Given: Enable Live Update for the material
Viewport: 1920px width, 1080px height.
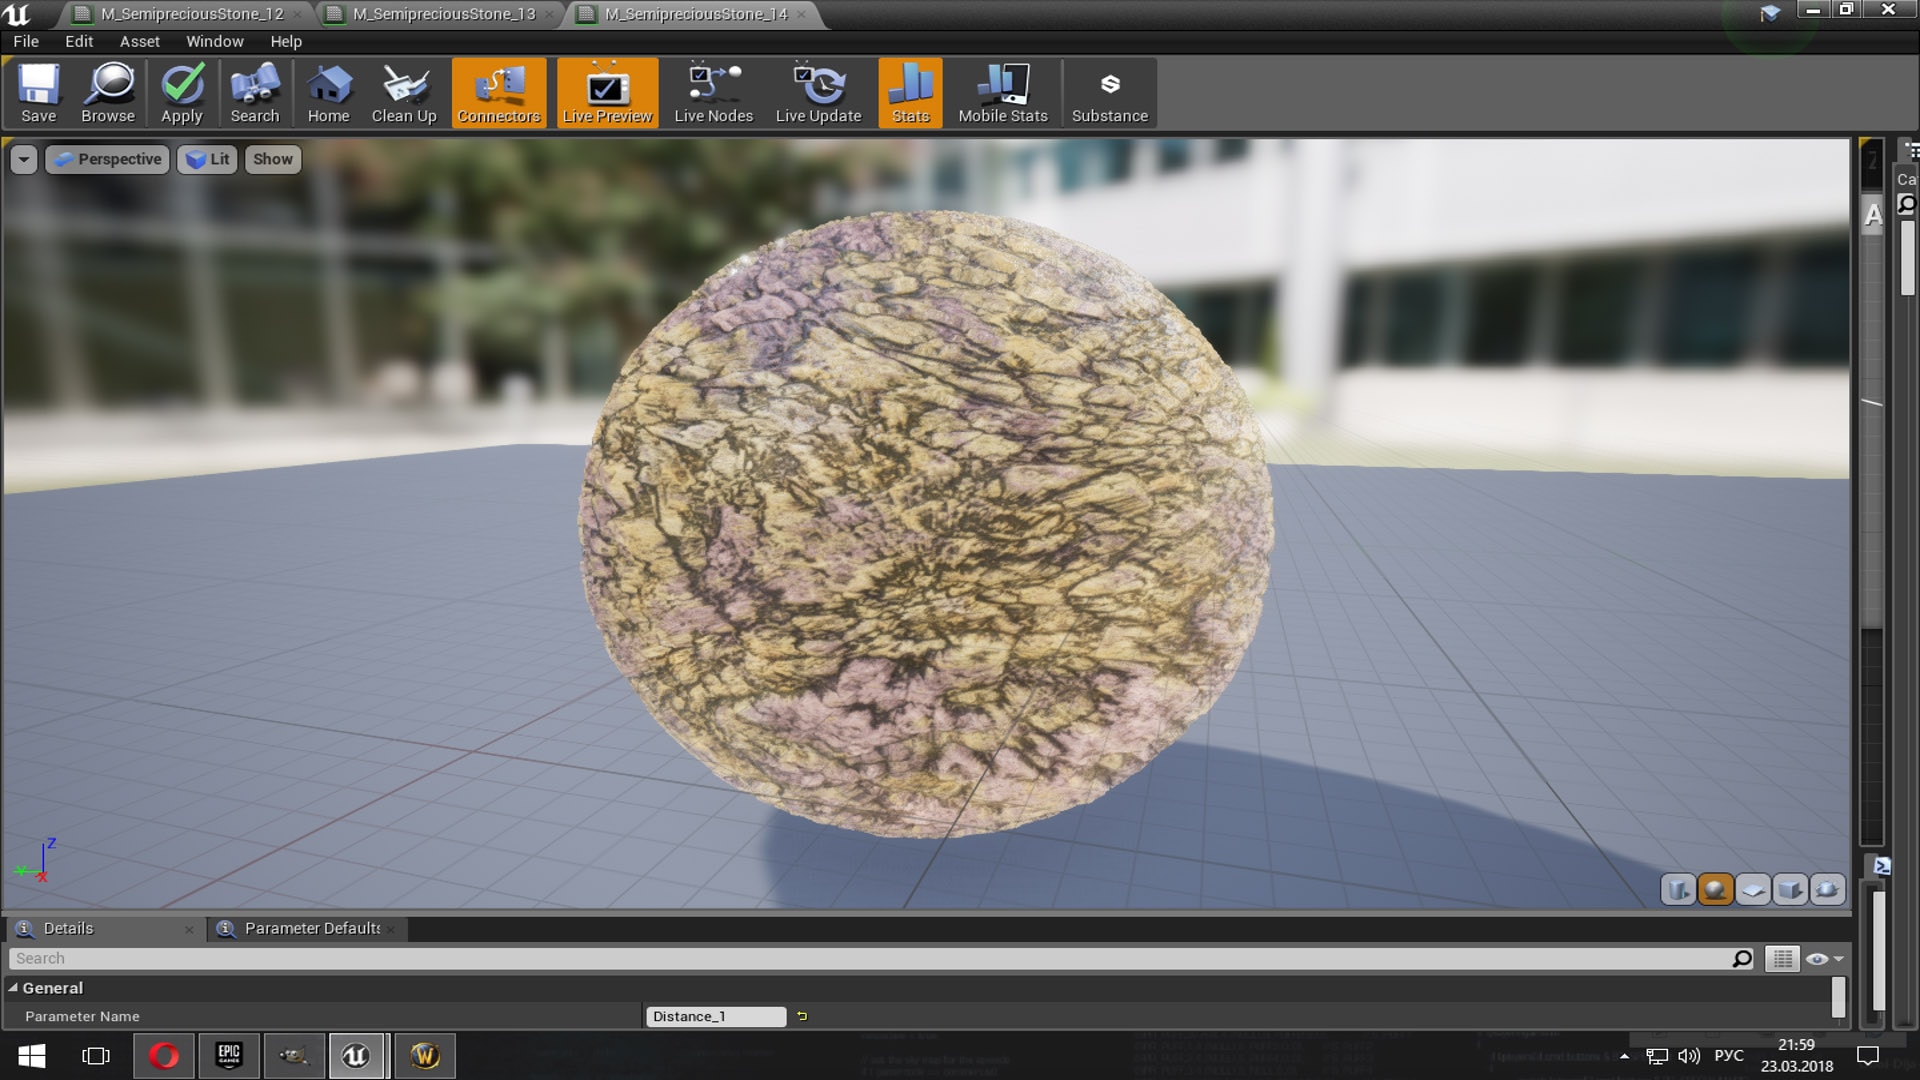Looking at the screenshot, I should point(818,92).
